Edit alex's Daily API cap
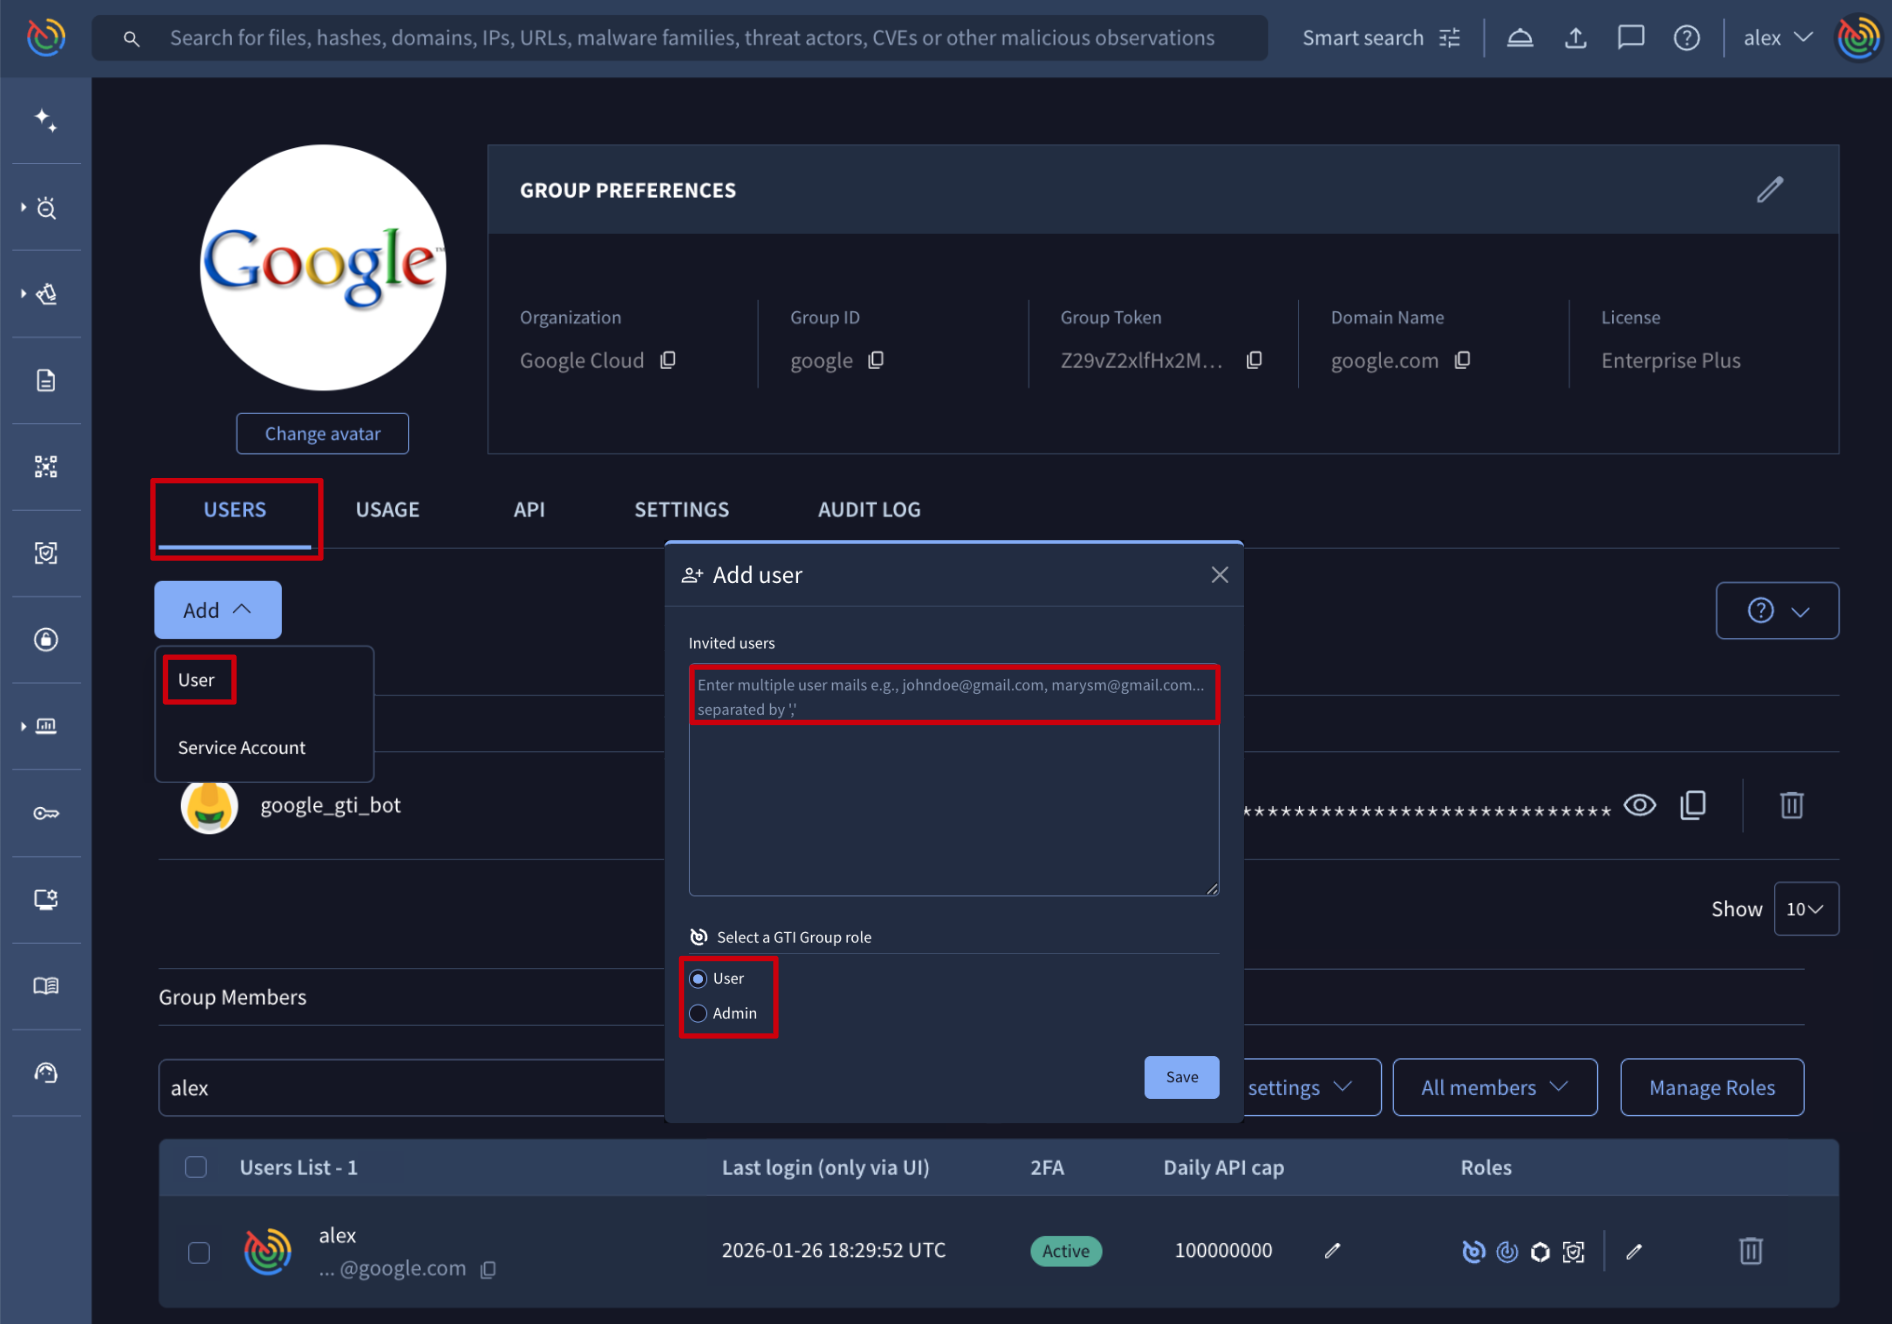Image resolution: width=1892 pixels, height=1324 pixels. [x=1332, y=1251]
